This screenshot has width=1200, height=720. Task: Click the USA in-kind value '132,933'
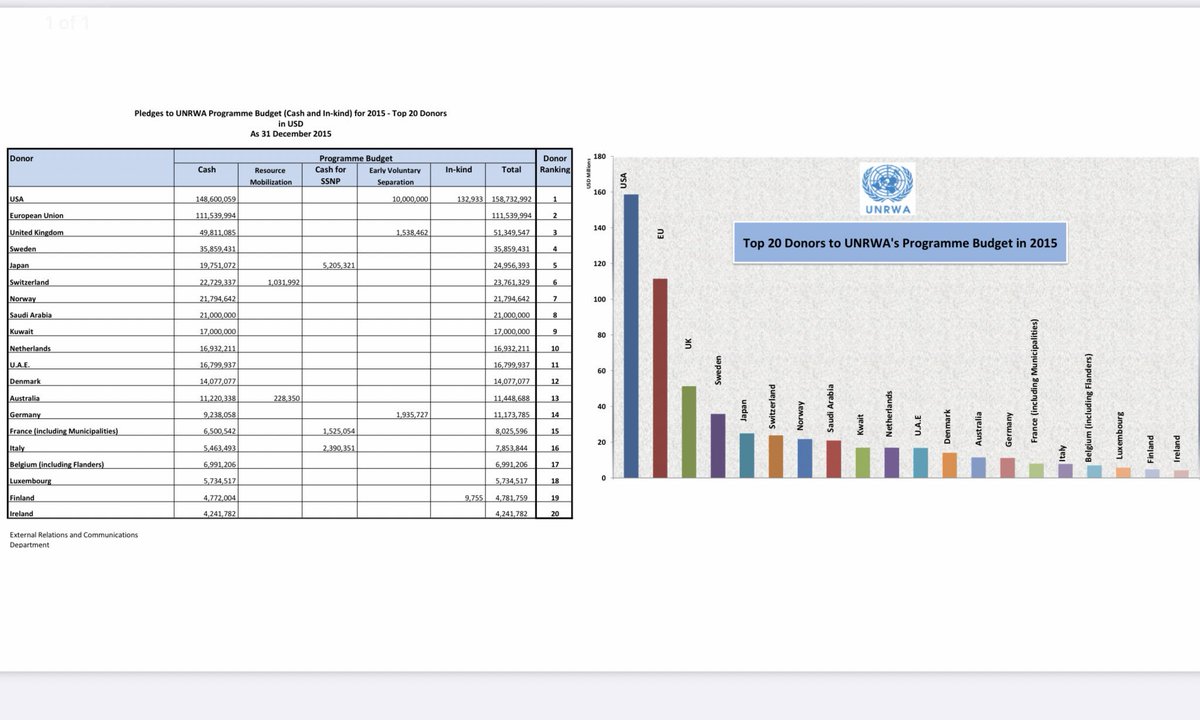pos(470,199)
